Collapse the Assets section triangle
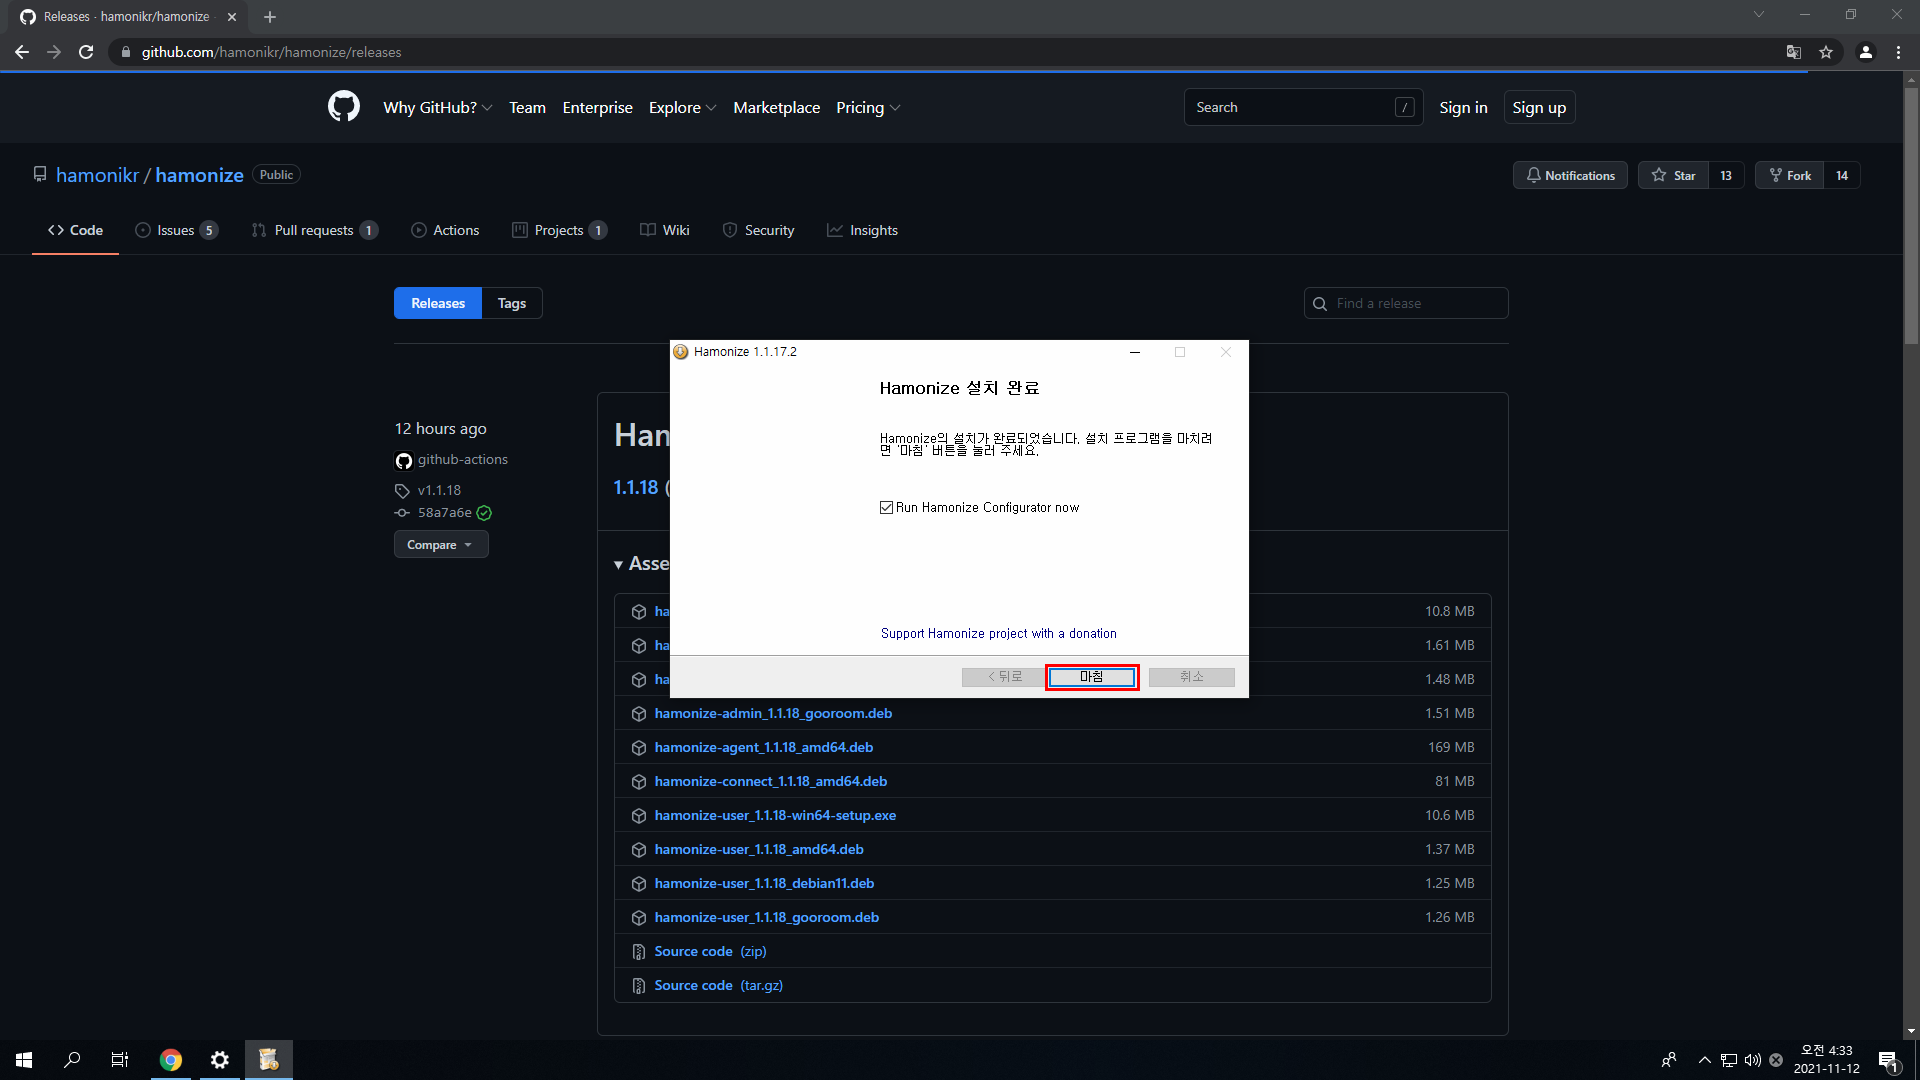 [619, 565]
